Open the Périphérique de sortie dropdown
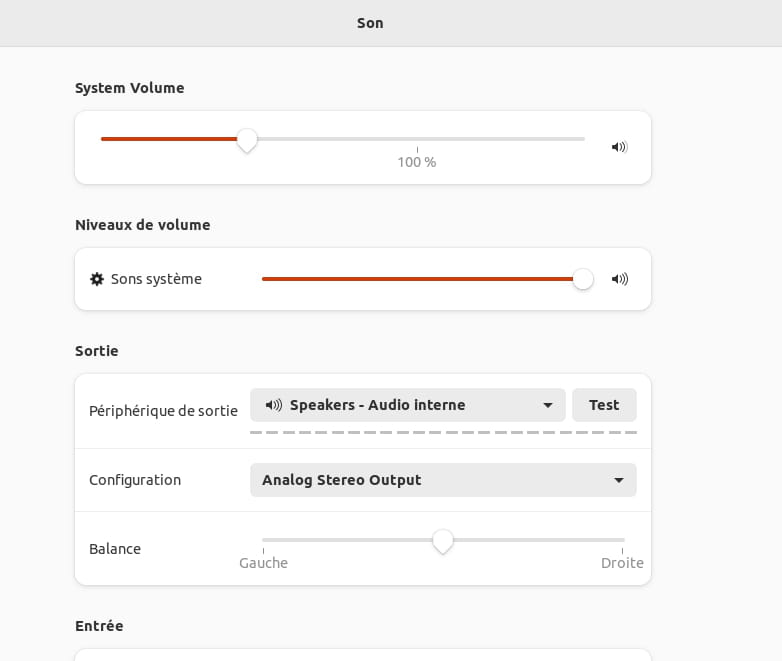The height and width of the screenshot is (661, 782). tap(407, 405)
